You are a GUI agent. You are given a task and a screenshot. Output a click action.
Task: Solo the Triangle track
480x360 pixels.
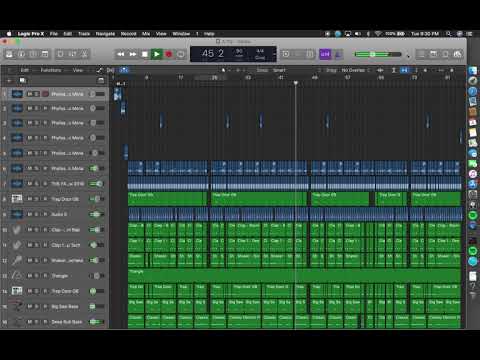click(37, 276)
